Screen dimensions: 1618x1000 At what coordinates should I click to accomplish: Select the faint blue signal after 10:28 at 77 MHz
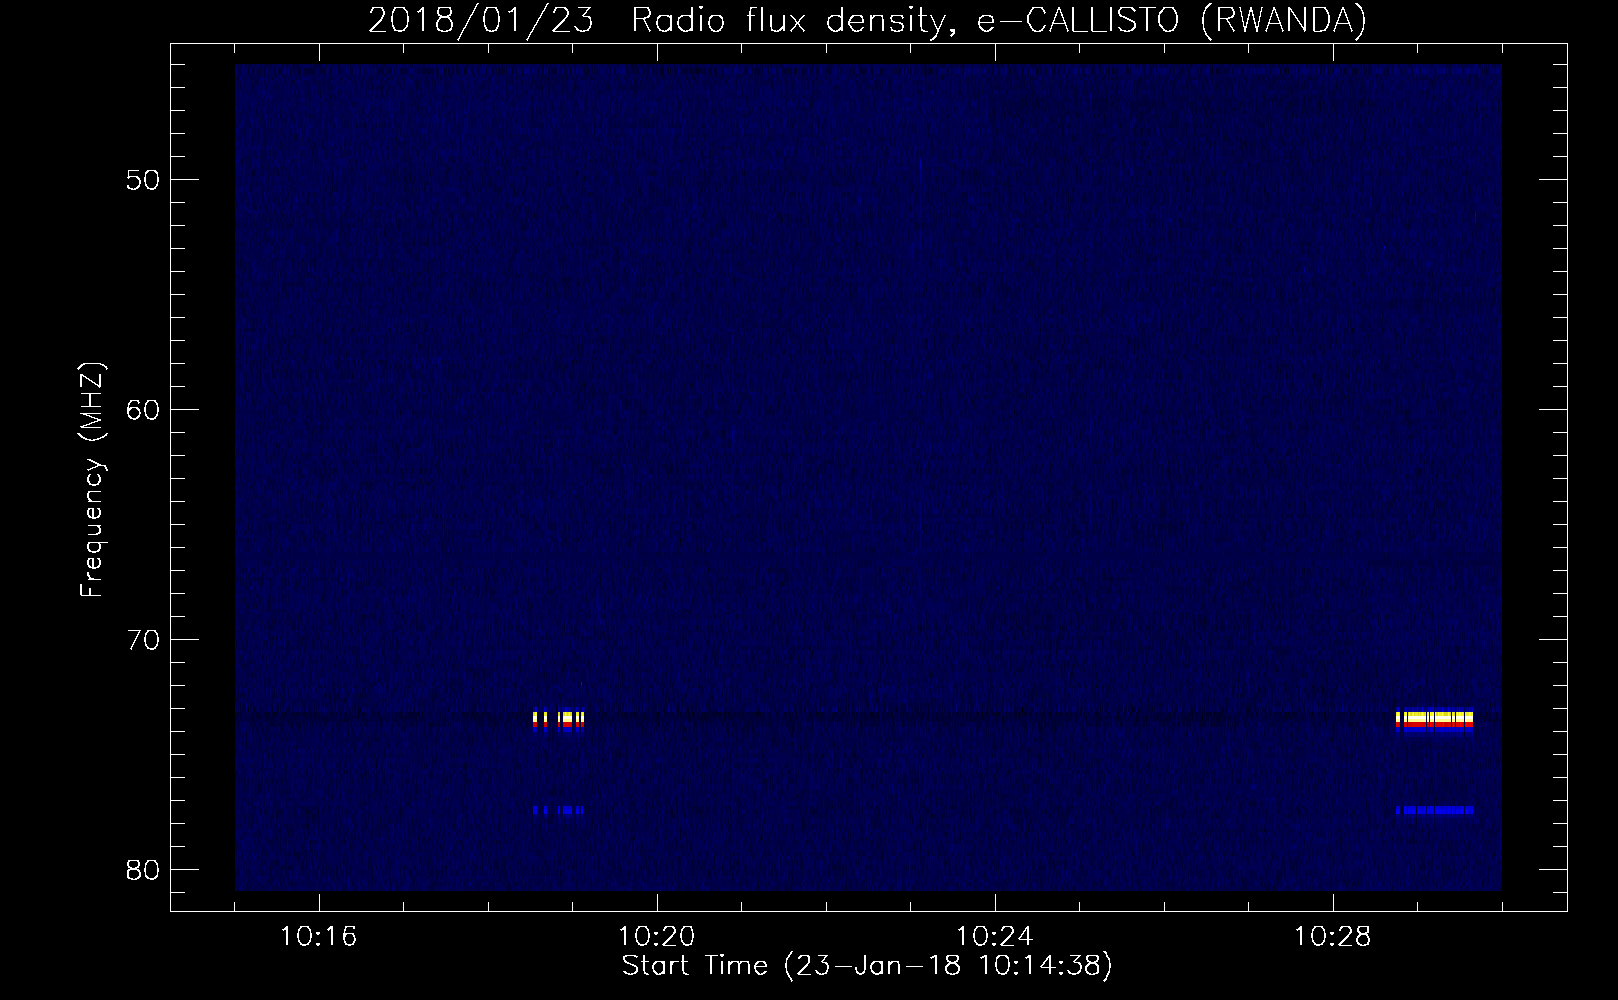point(1435,810)
